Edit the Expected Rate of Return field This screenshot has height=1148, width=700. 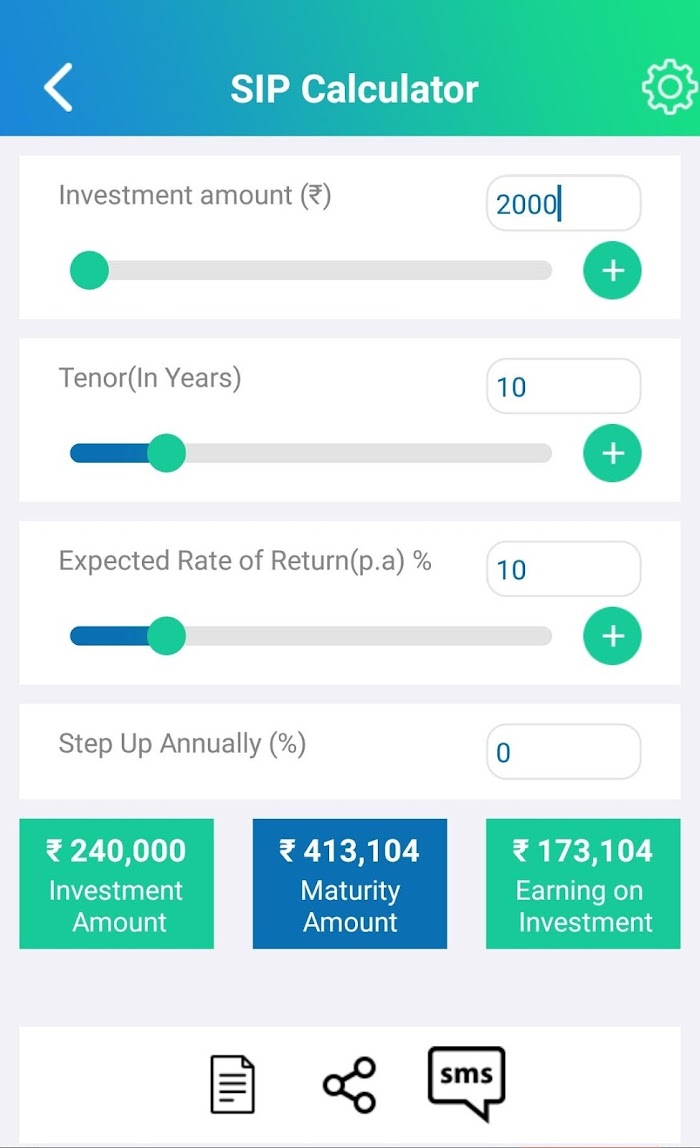(563, 569)
